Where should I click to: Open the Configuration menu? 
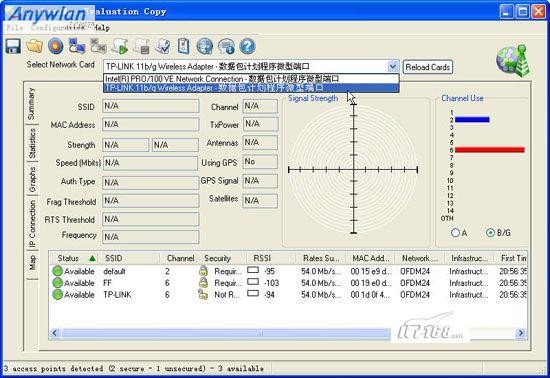(58, 28)
